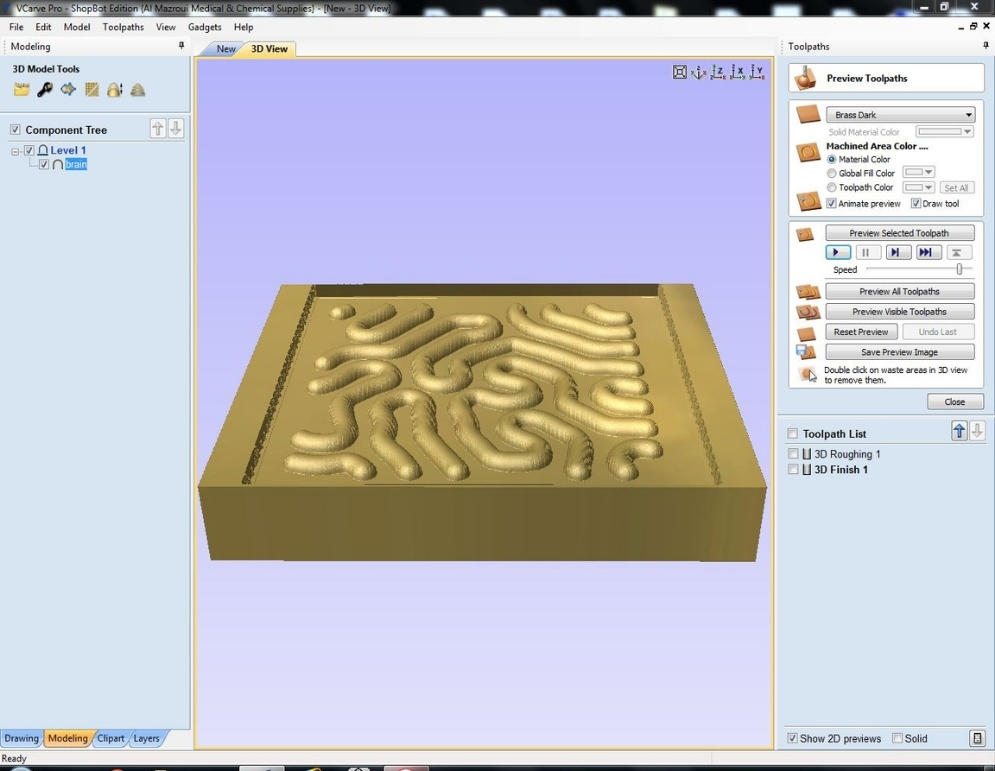Image resolution: width=995 pixels, height=771 pixels.
Task: Click the import 3D model folder icon
Action: 21,90
